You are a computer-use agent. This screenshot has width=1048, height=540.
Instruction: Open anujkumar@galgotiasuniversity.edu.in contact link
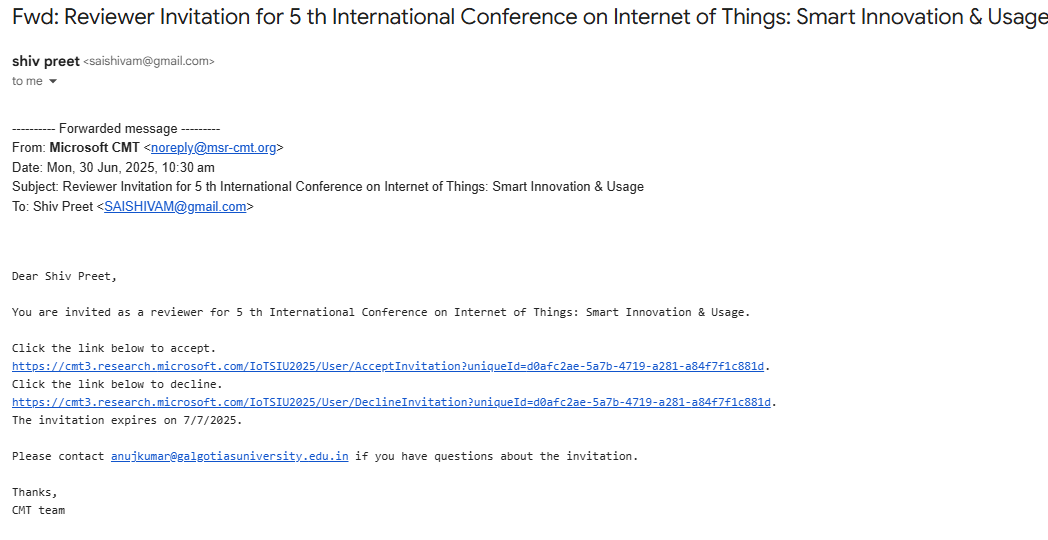pos(229,456)
